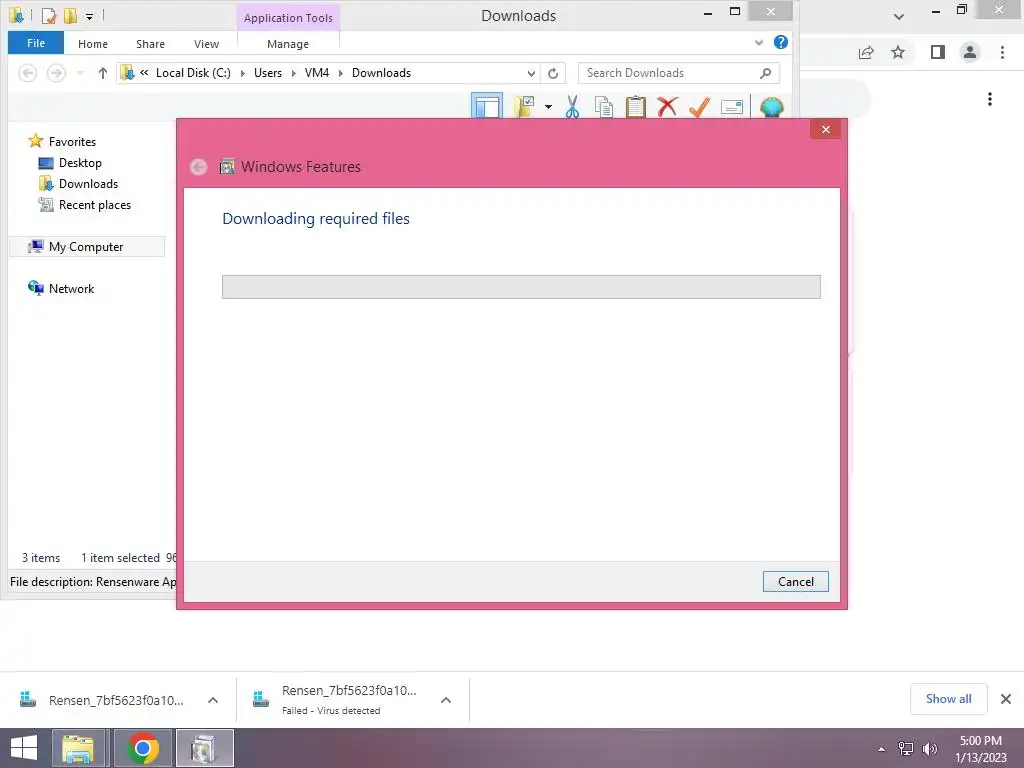Image resolution: width=1024 pixels, height=768 pixels.
Task: Open address bar history dropdown
Action: 531,73
